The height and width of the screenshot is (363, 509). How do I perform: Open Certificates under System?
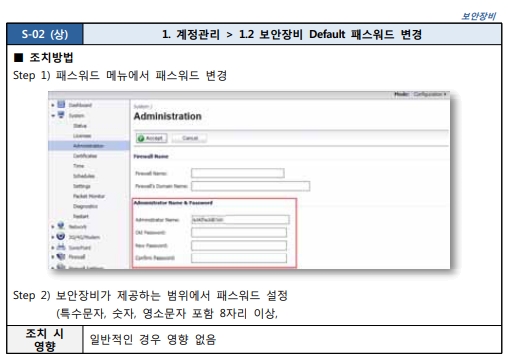coord(85,156)
